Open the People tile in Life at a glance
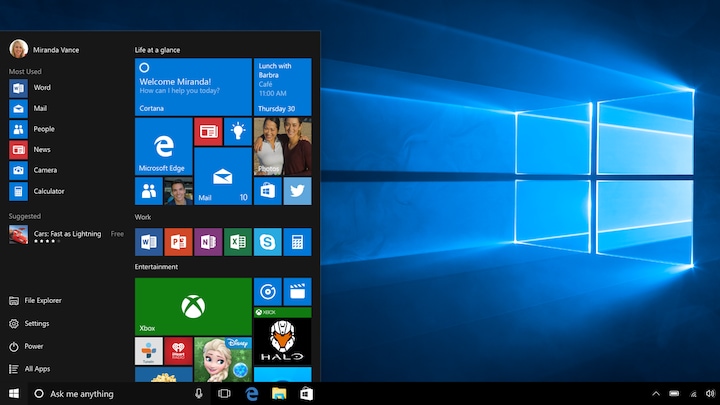This screenshot has width=720, height=405. click(x=149, y=191)
